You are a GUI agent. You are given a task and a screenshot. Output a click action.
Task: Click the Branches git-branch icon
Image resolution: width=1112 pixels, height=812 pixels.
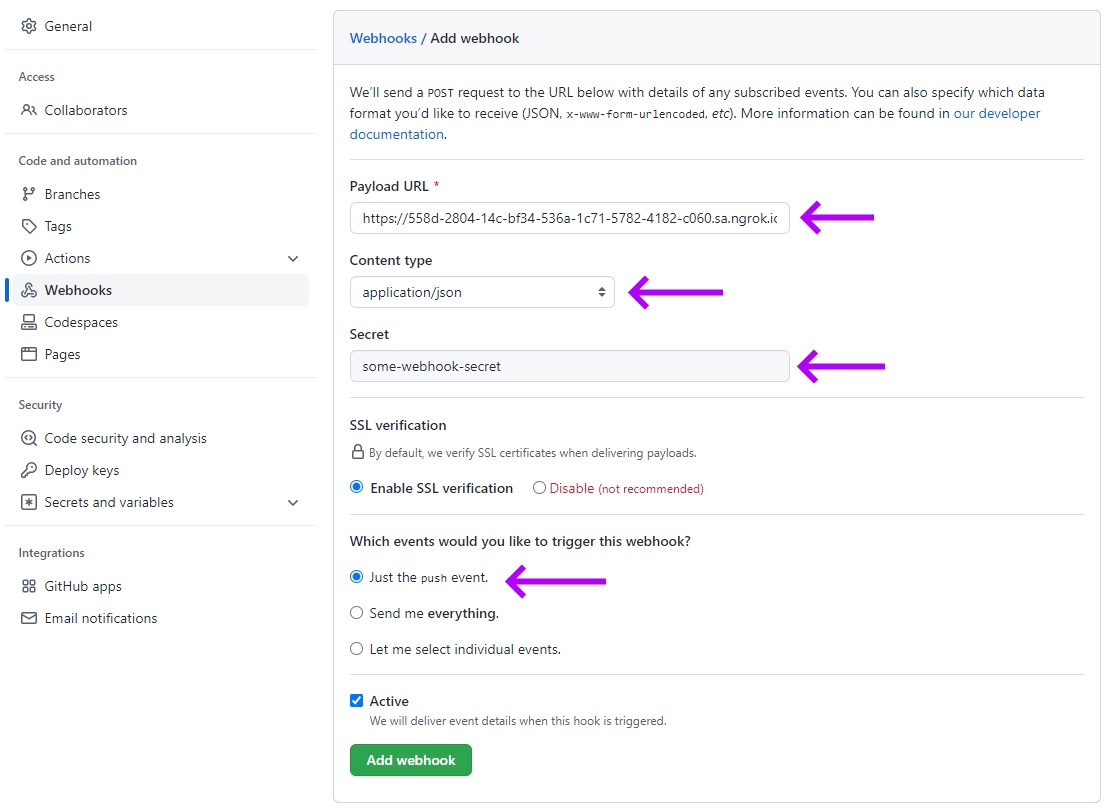pyautogui.click(x=28, y=194)
